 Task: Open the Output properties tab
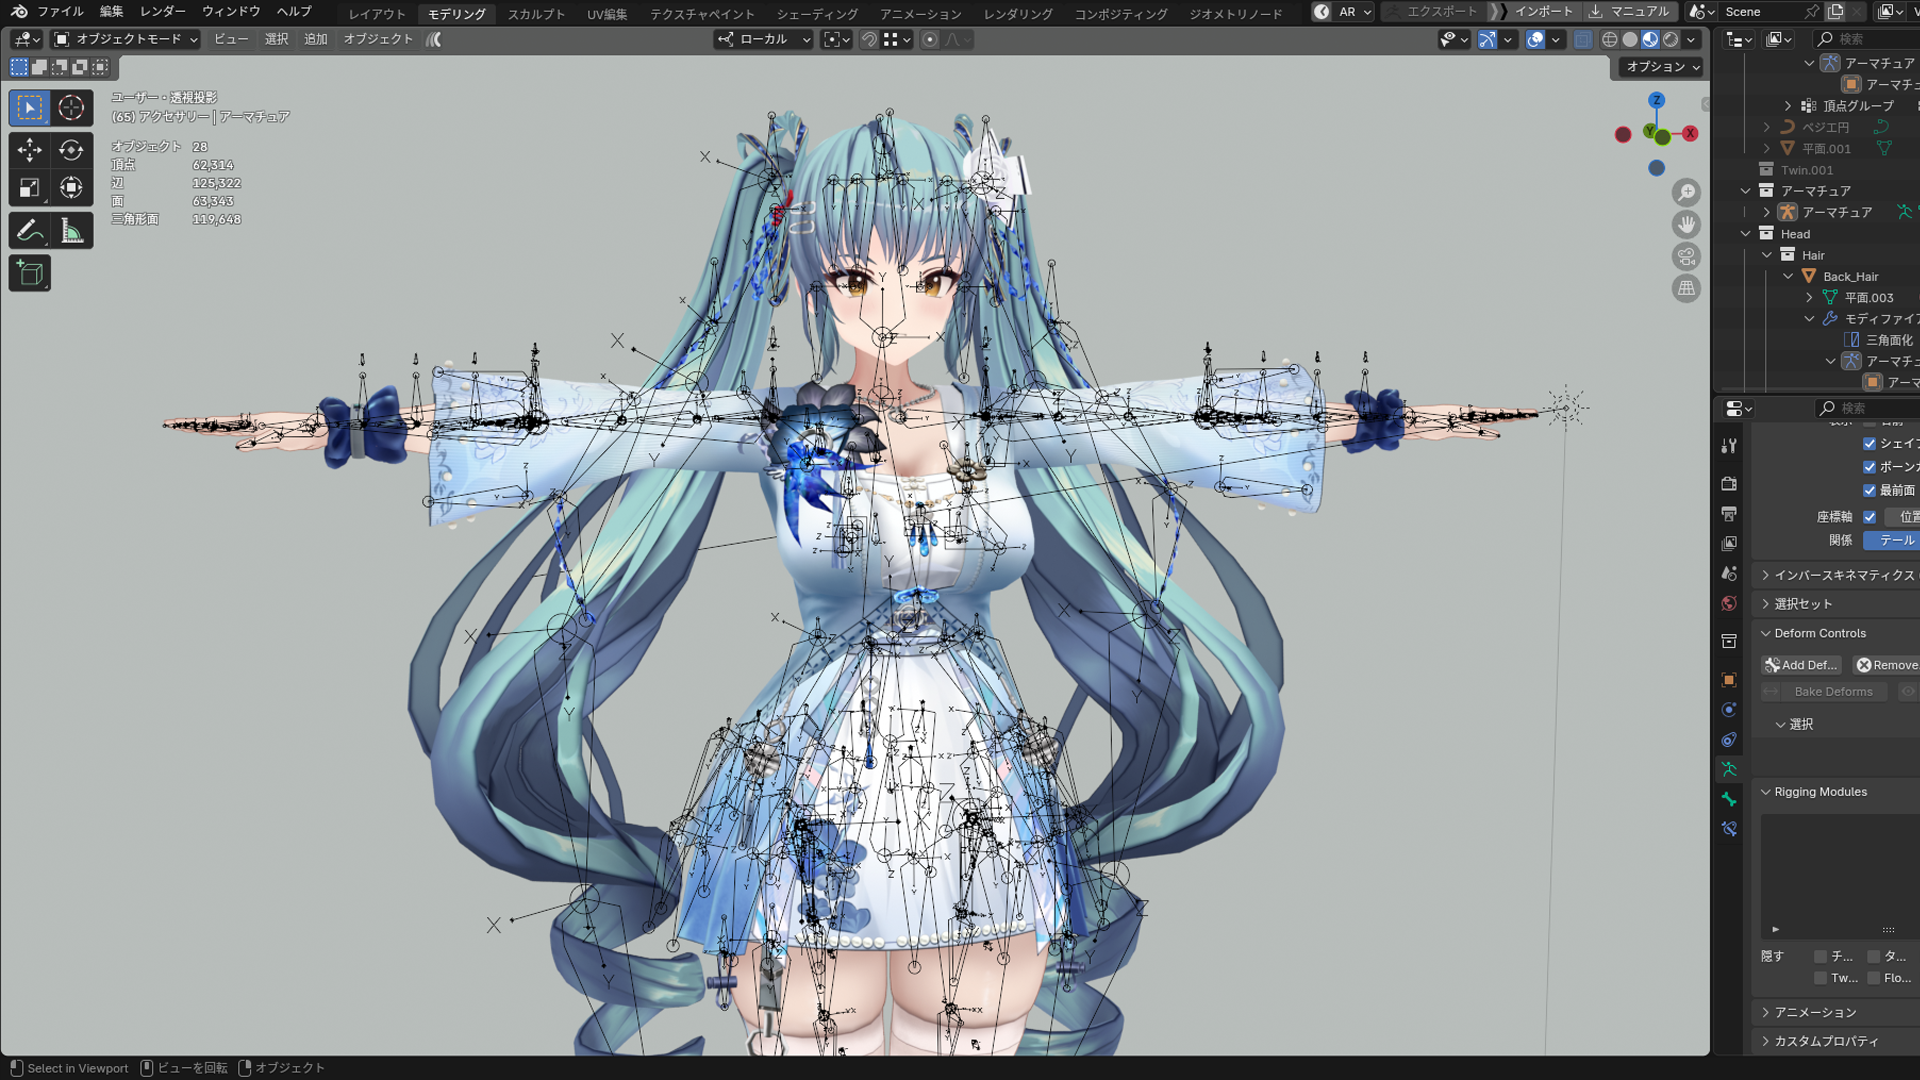[1729, 514]
